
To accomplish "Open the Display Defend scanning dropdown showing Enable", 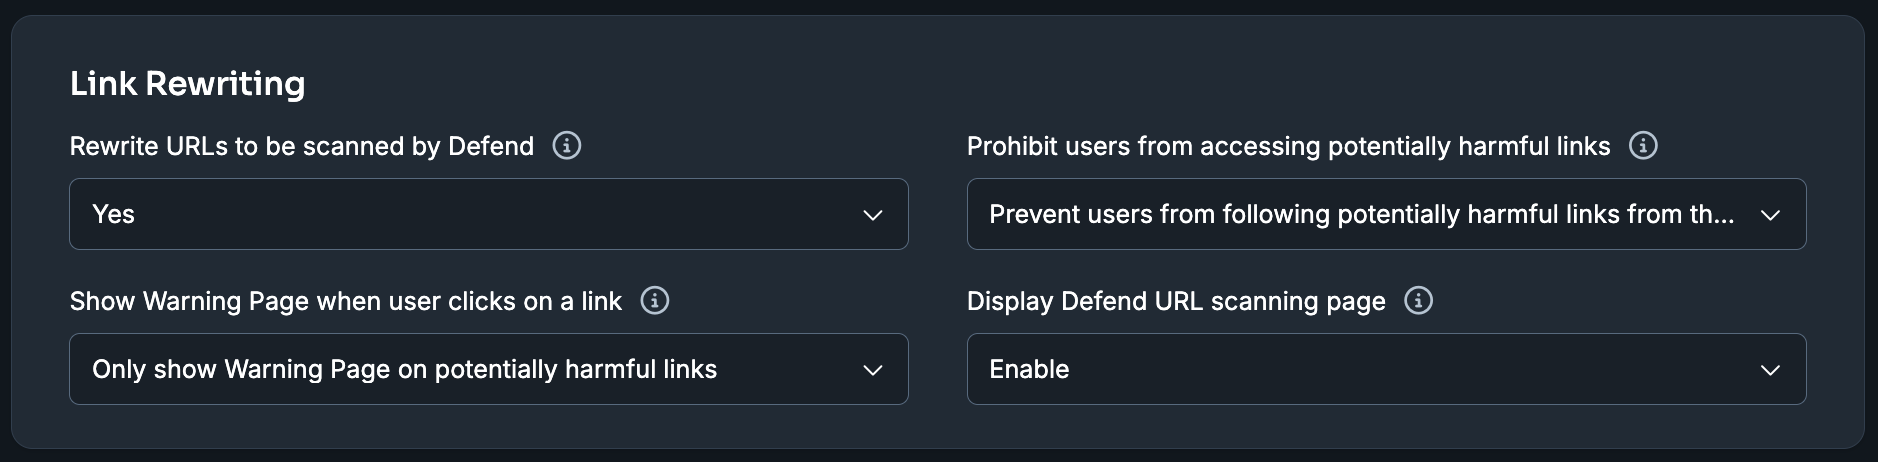I will [1387, 369].
